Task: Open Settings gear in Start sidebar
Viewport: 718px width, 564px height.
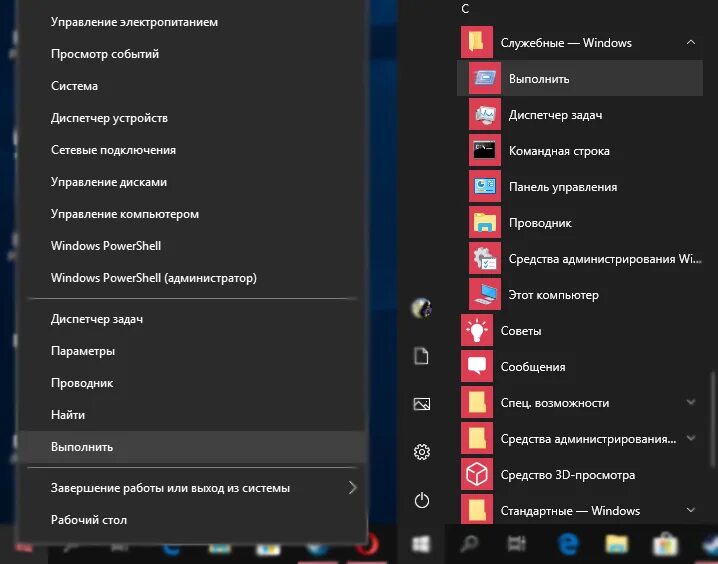Action: point(421,452)
